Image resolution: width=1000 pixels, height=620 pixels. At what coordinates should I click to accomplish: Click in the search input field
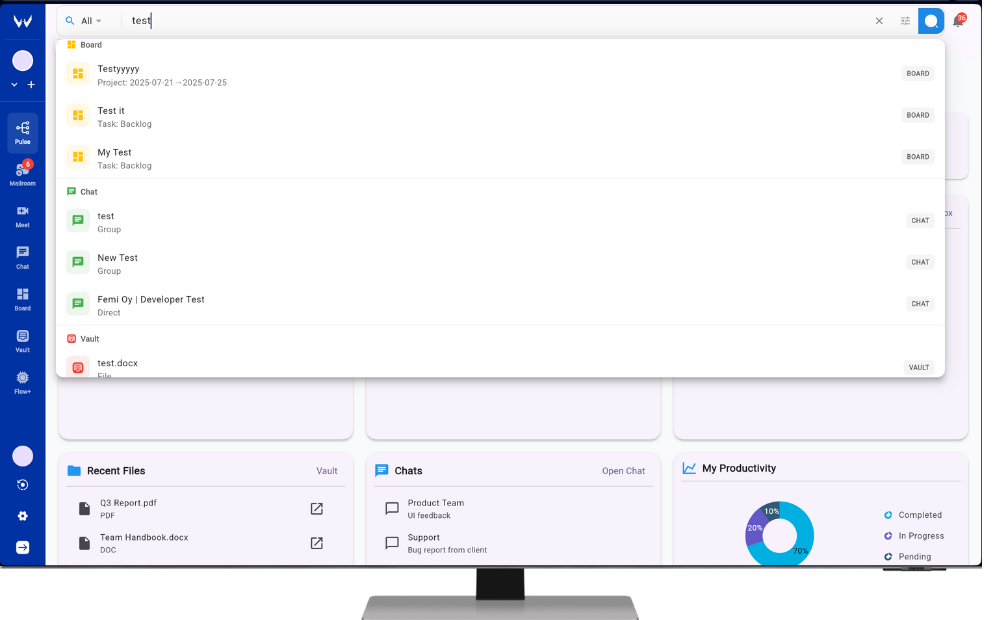500,21
